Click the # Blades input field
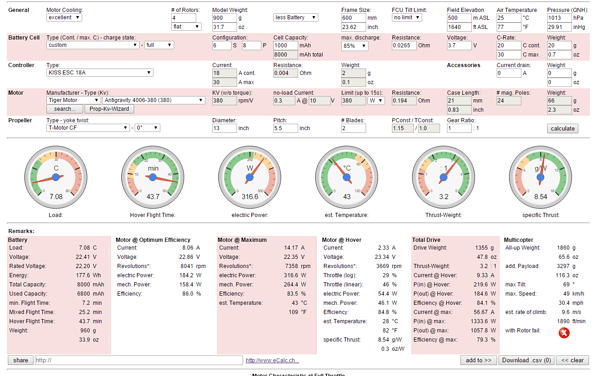Screen dimensions: 600x376 [353, 128]
